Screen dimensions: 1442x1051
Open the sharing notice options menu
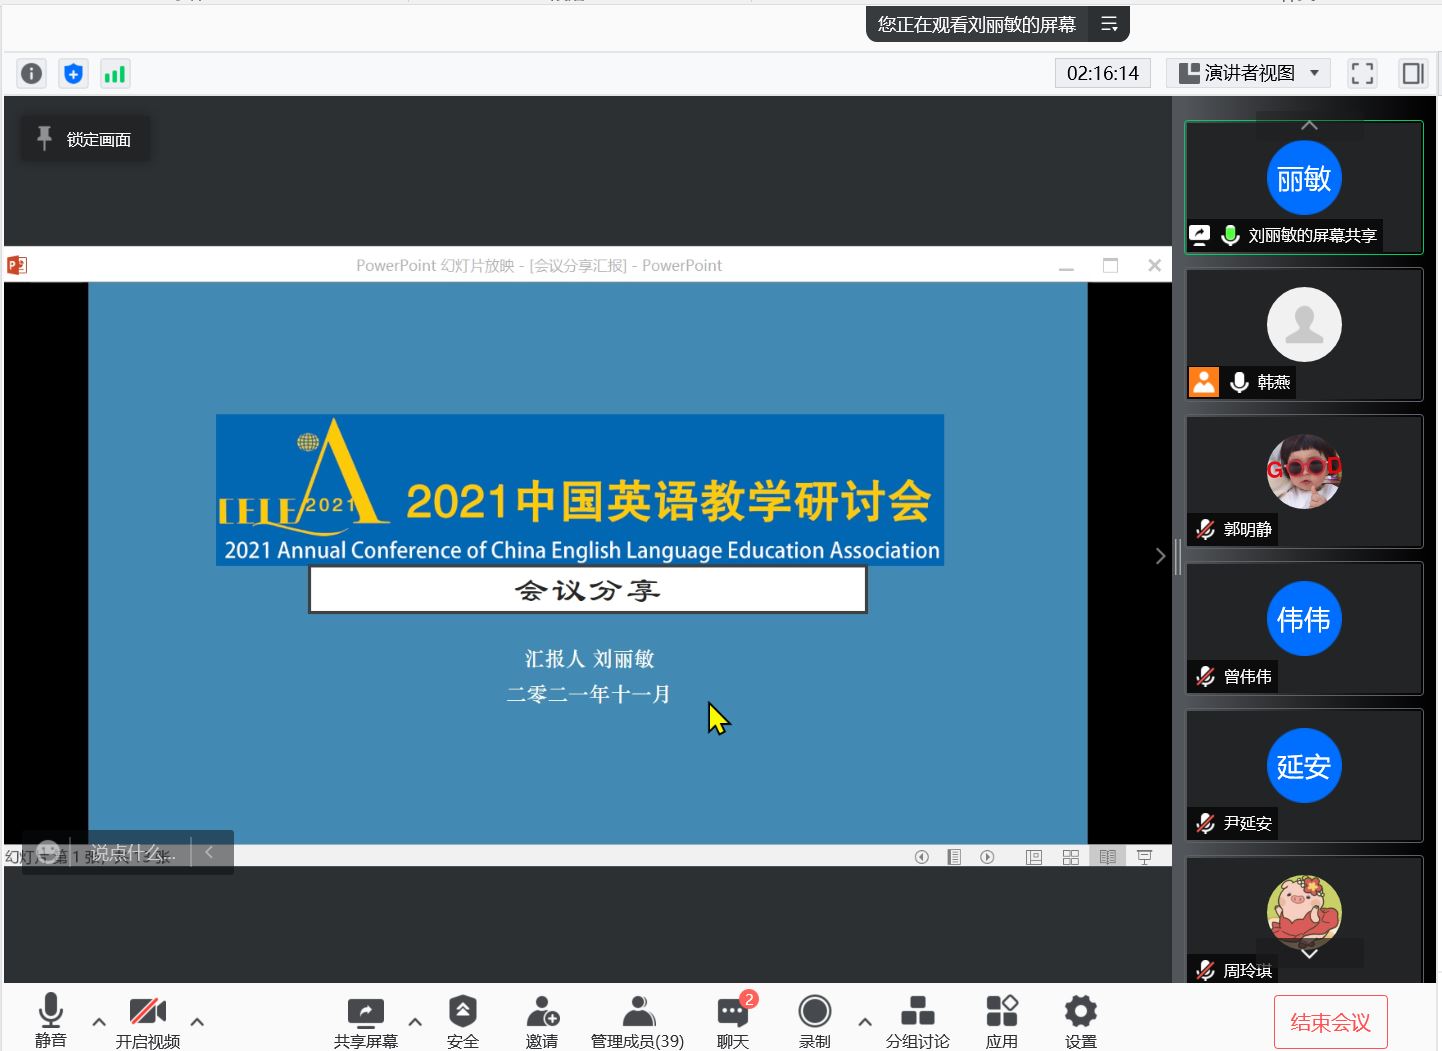pos(1109,24)
